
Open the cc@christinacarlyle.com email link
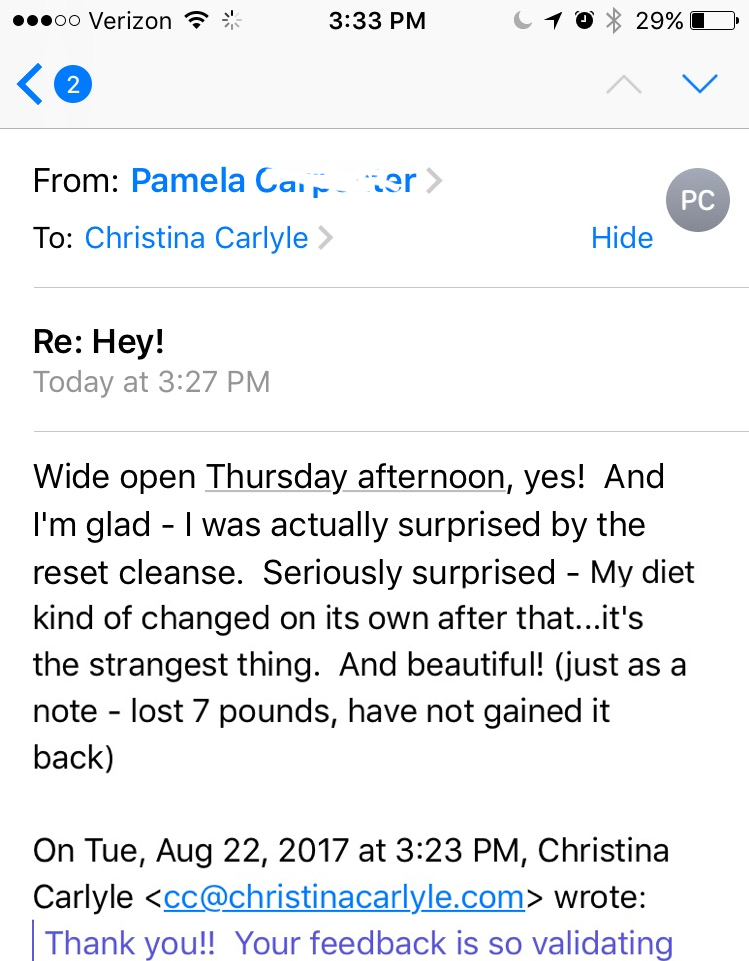pyautogui.click(x=344, y=897)
